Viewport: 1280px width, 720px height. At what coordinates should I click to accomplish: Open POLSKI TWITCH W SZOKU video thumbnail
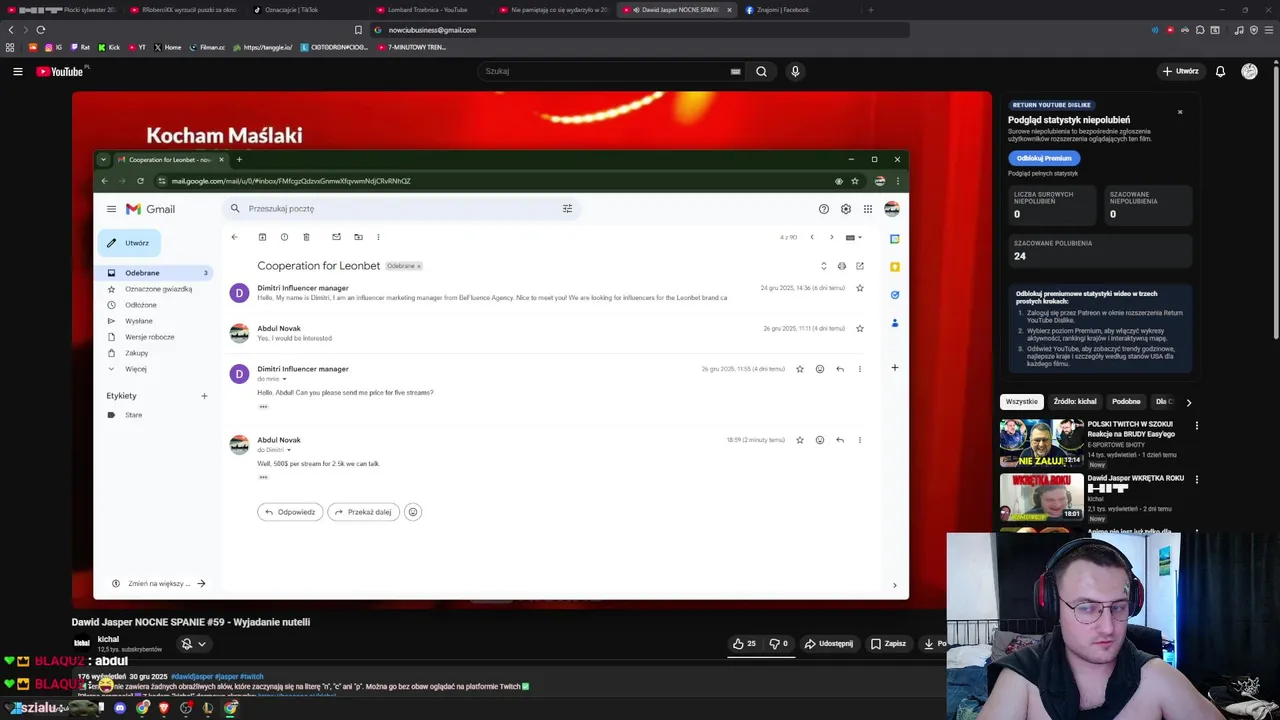click(x=1041, y=444)
